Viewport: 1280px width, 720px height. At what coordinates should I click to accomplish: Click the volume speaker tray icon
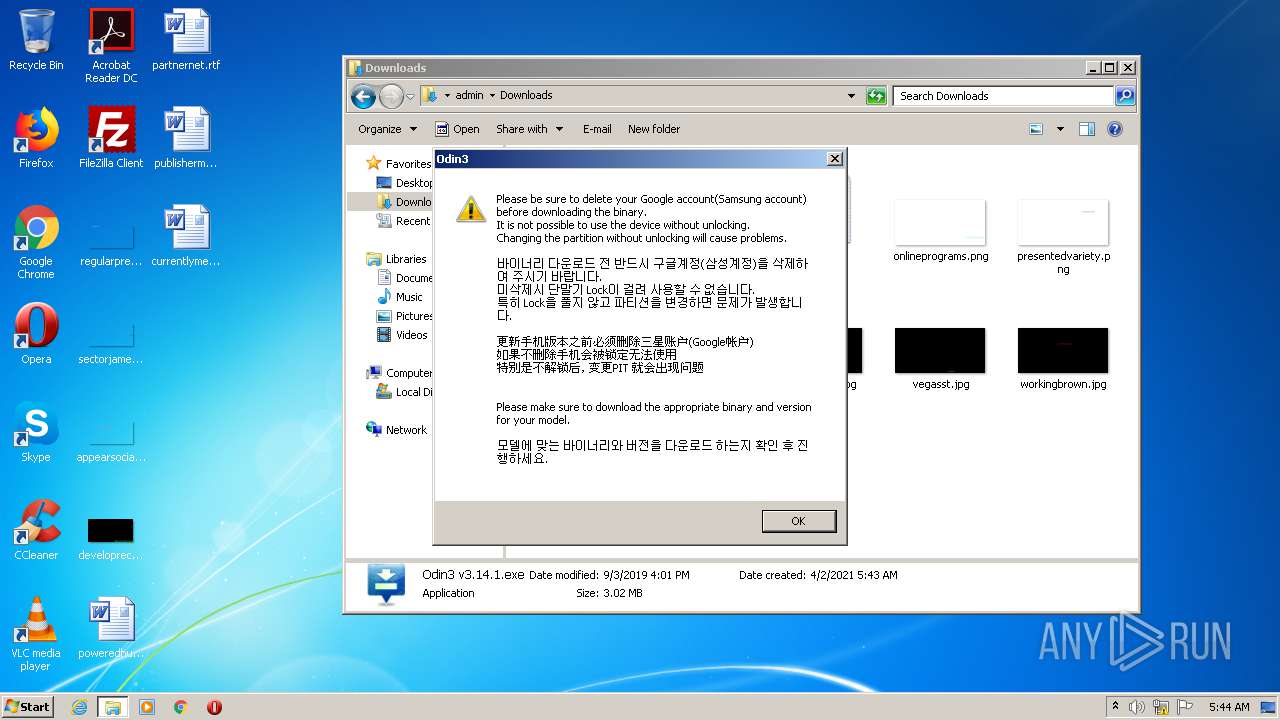point(1137,707)
